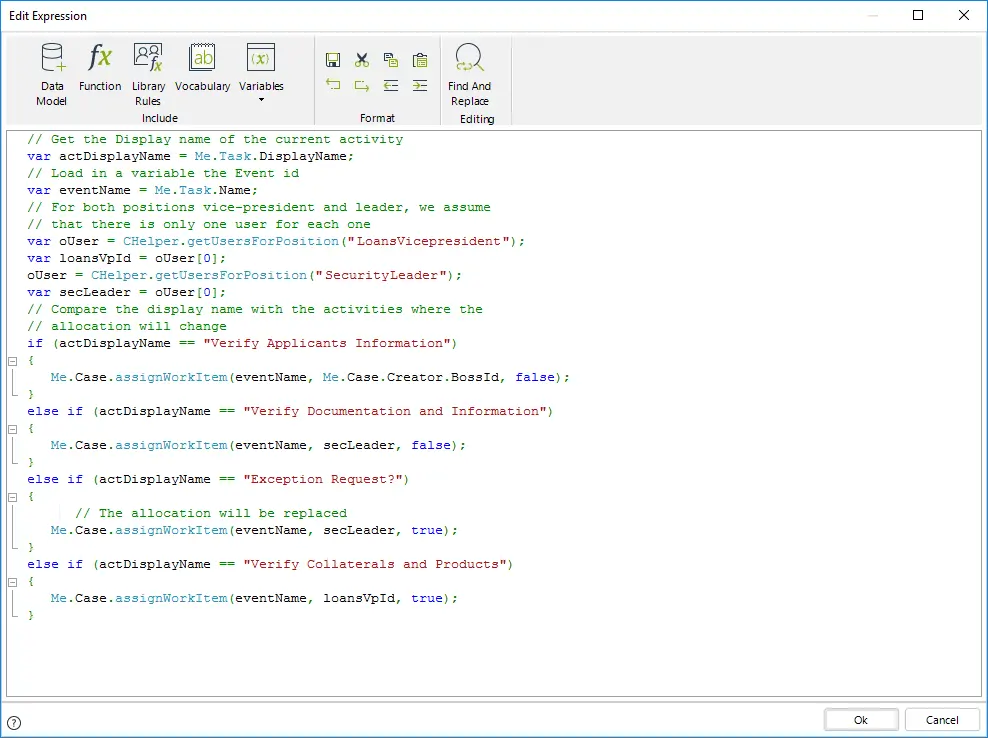Click the comment "// allocation will change"
The image size is (988, 738).
click(127, 326)
